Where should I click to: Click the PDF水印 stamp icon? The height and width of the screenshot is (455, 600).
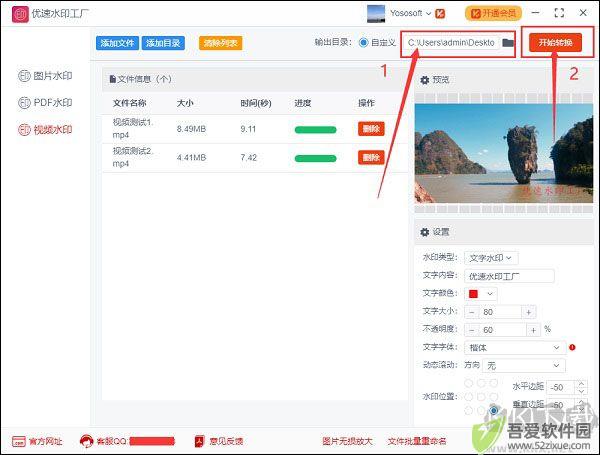pyautogui.click(x=24, y=103)
